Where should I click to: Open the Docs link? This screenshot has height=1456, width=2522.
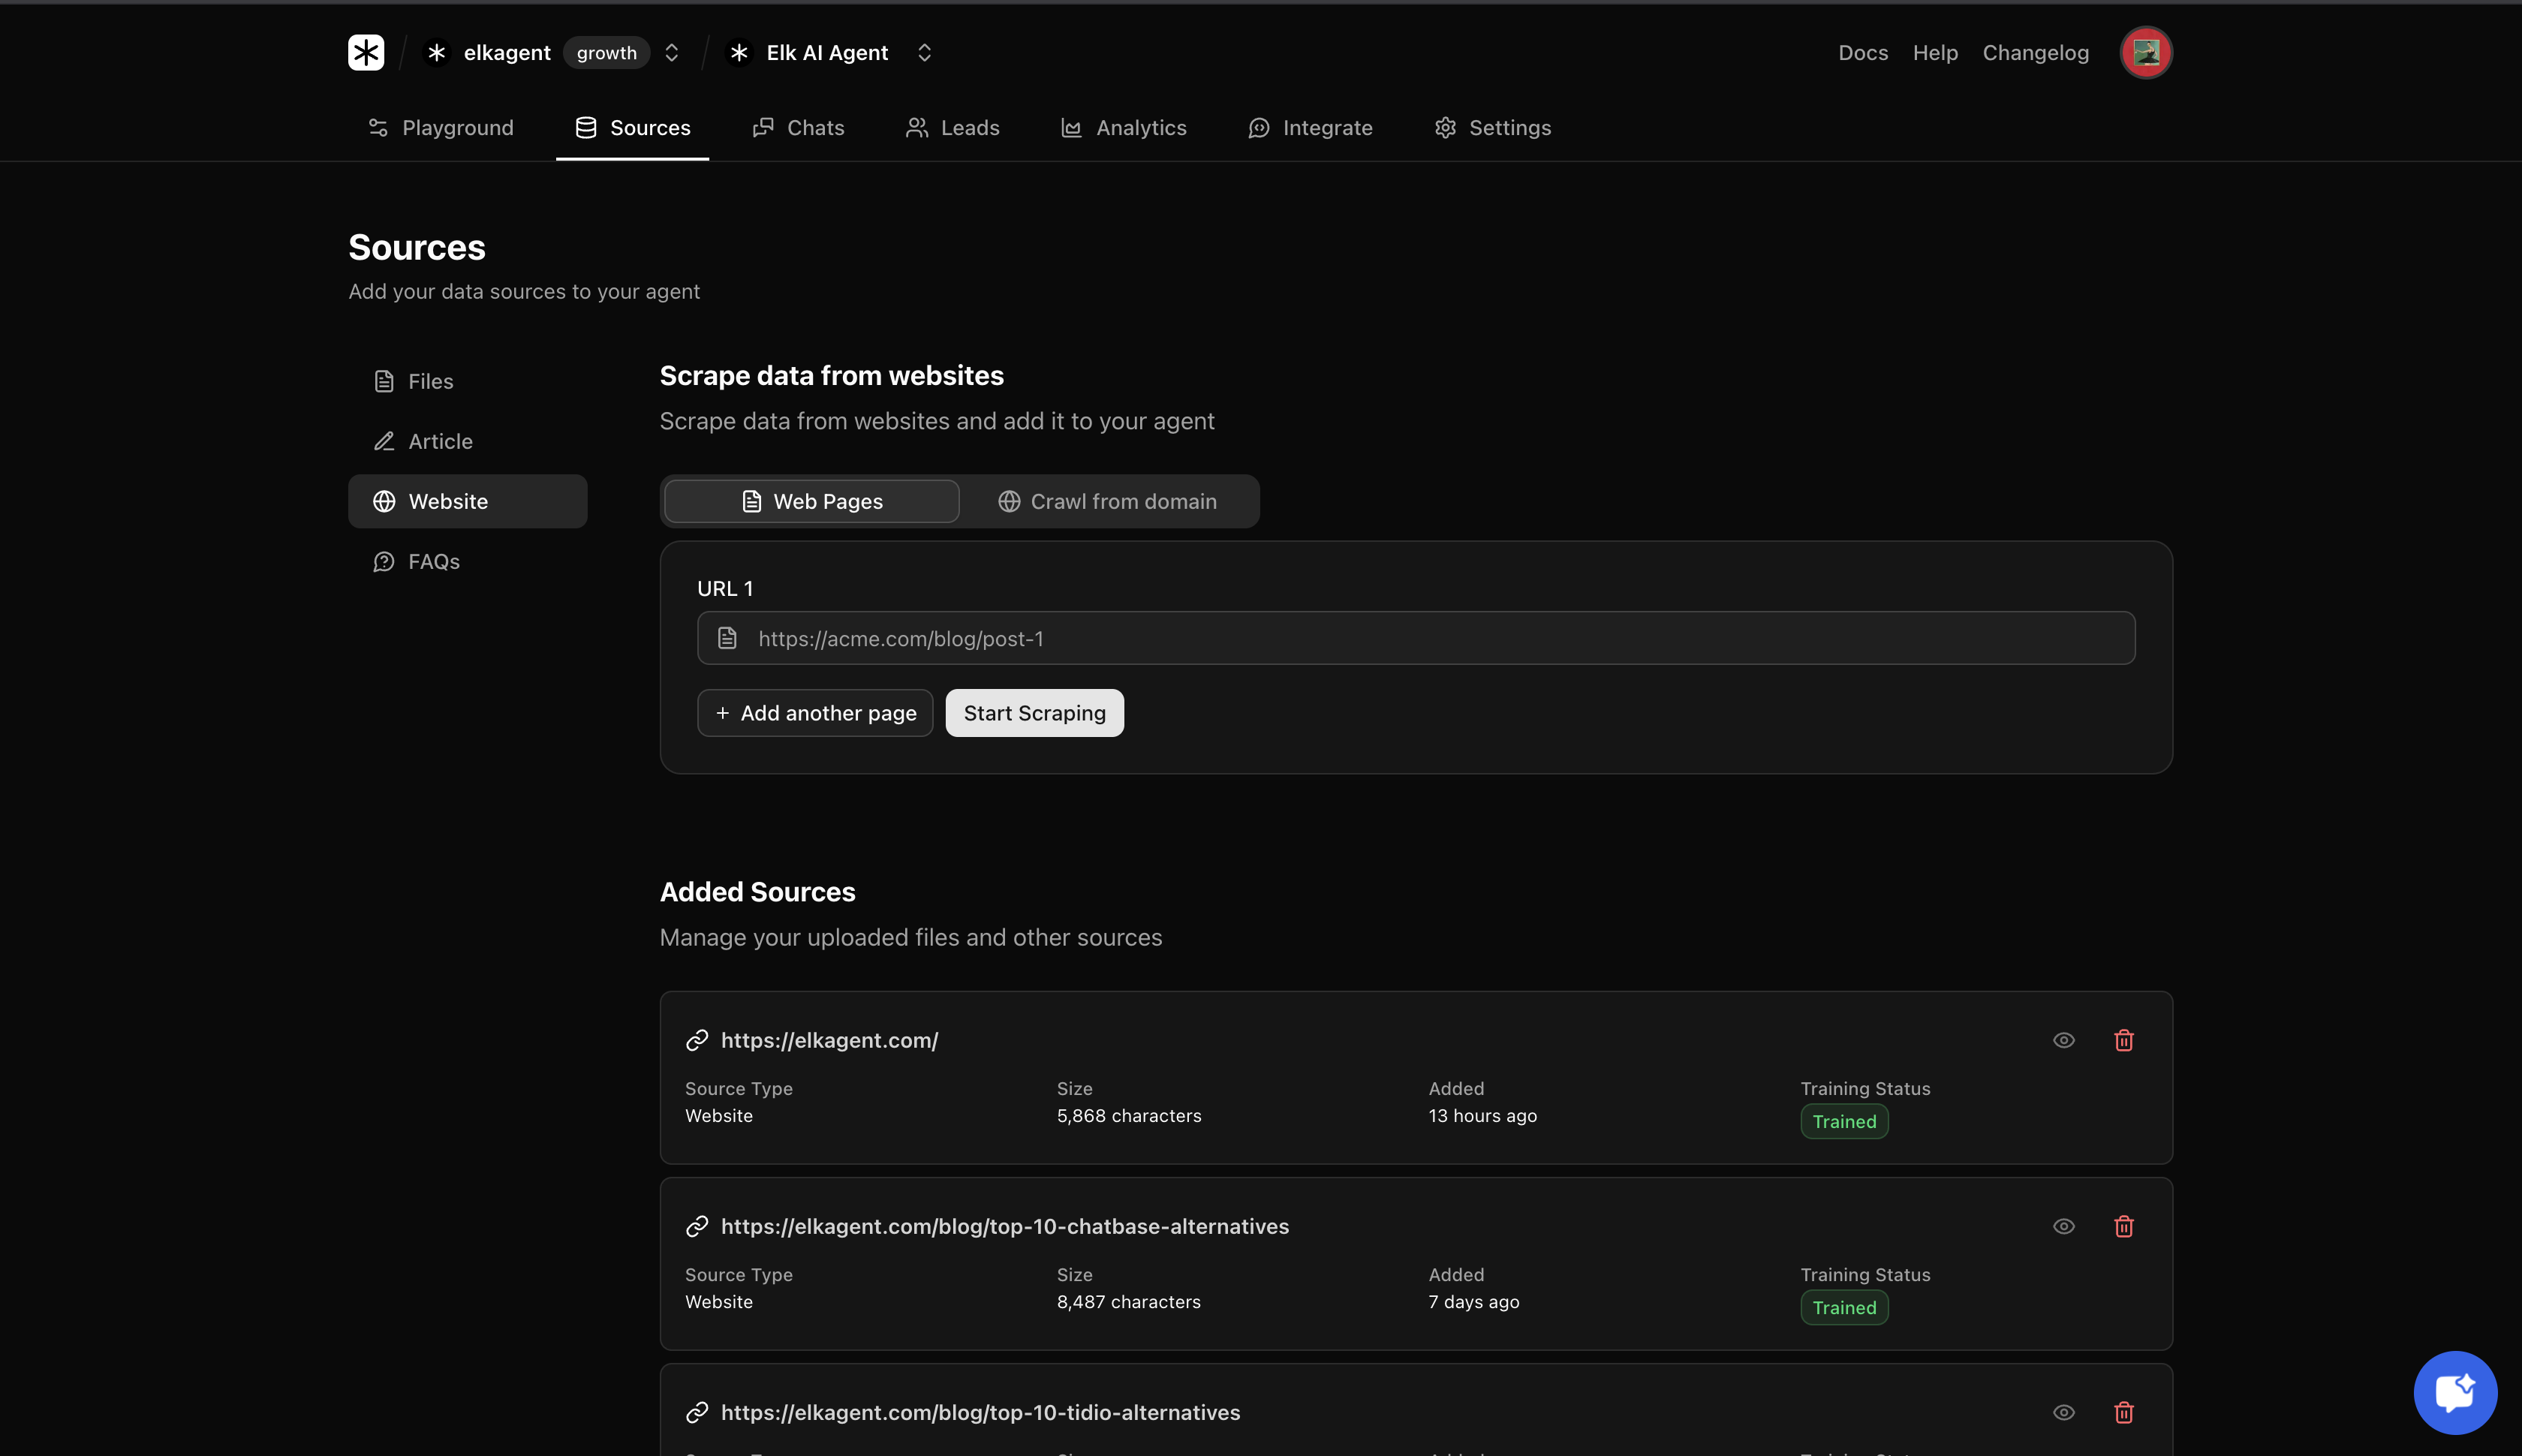pyautogui.click(x=1863, y=53)
